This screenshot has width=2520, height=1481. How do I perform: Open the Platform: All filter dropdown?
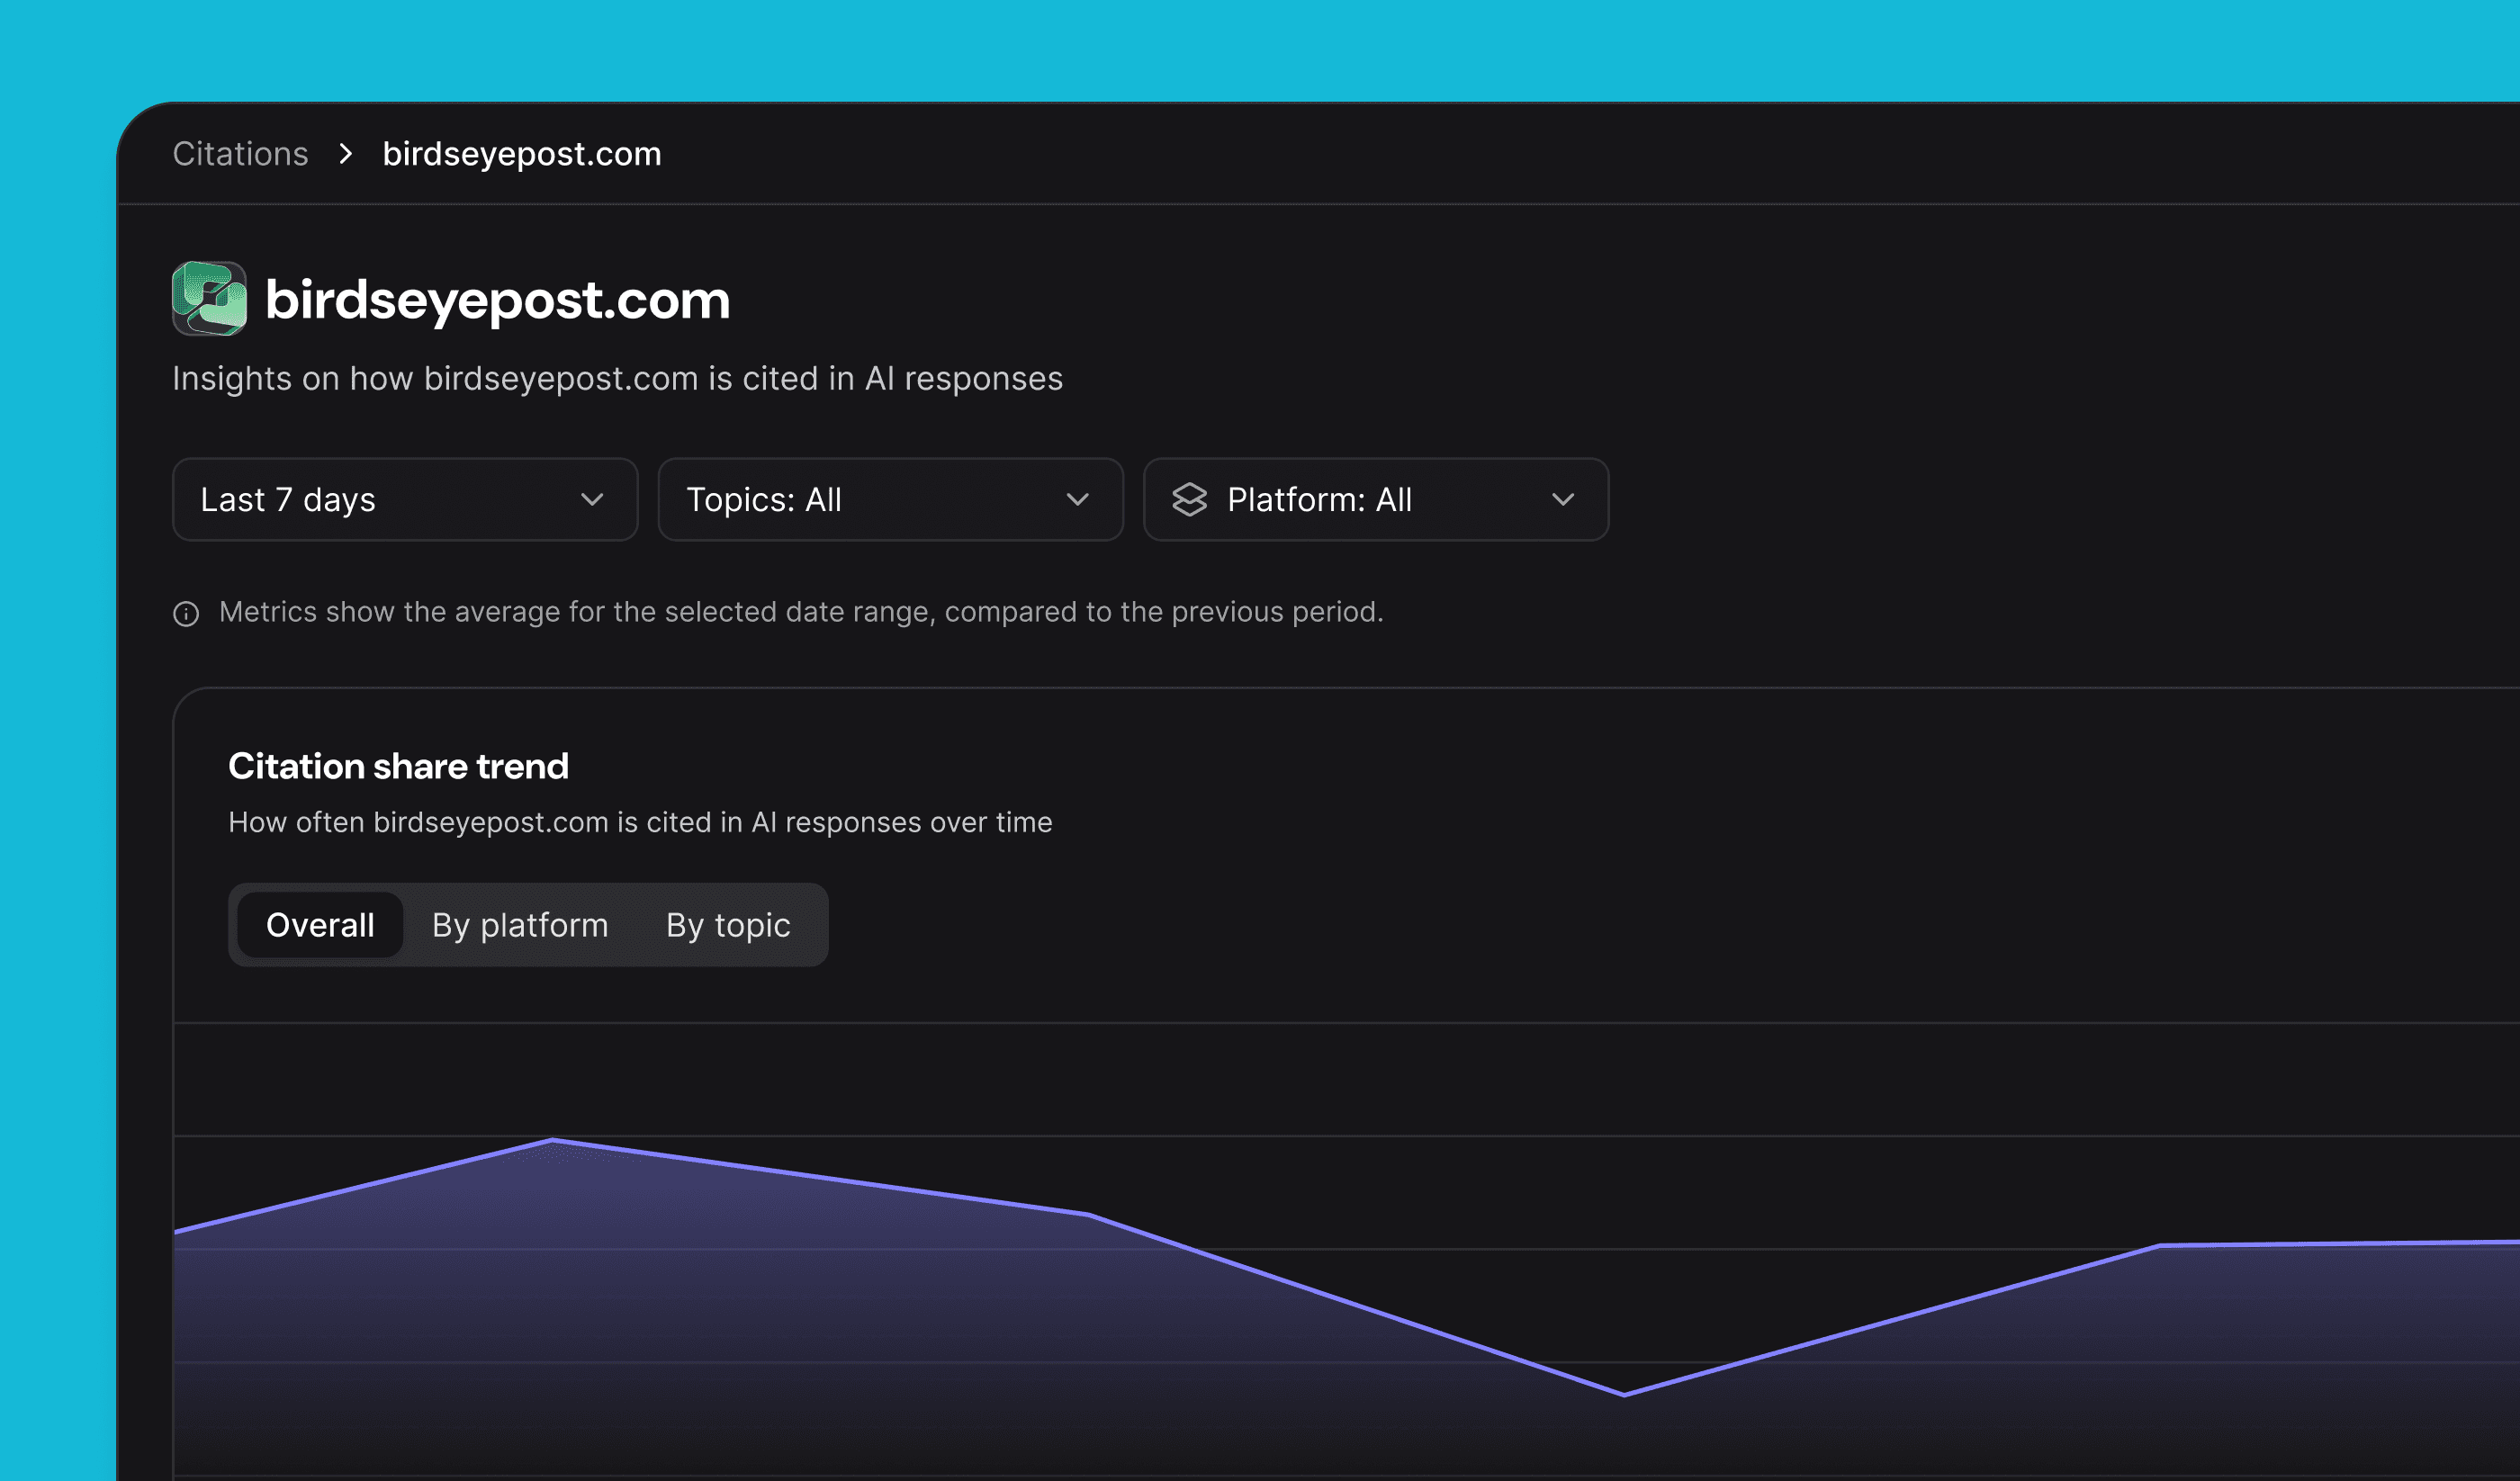point(1375,499)
